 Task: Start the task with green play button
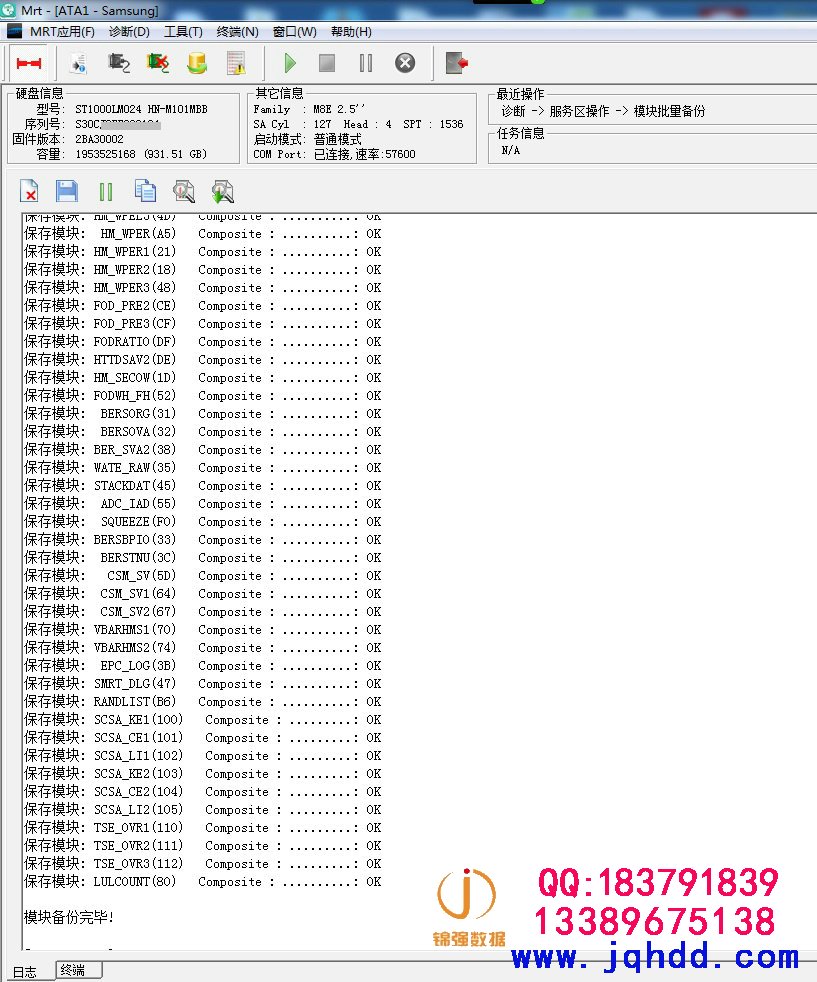coord(289,63)
